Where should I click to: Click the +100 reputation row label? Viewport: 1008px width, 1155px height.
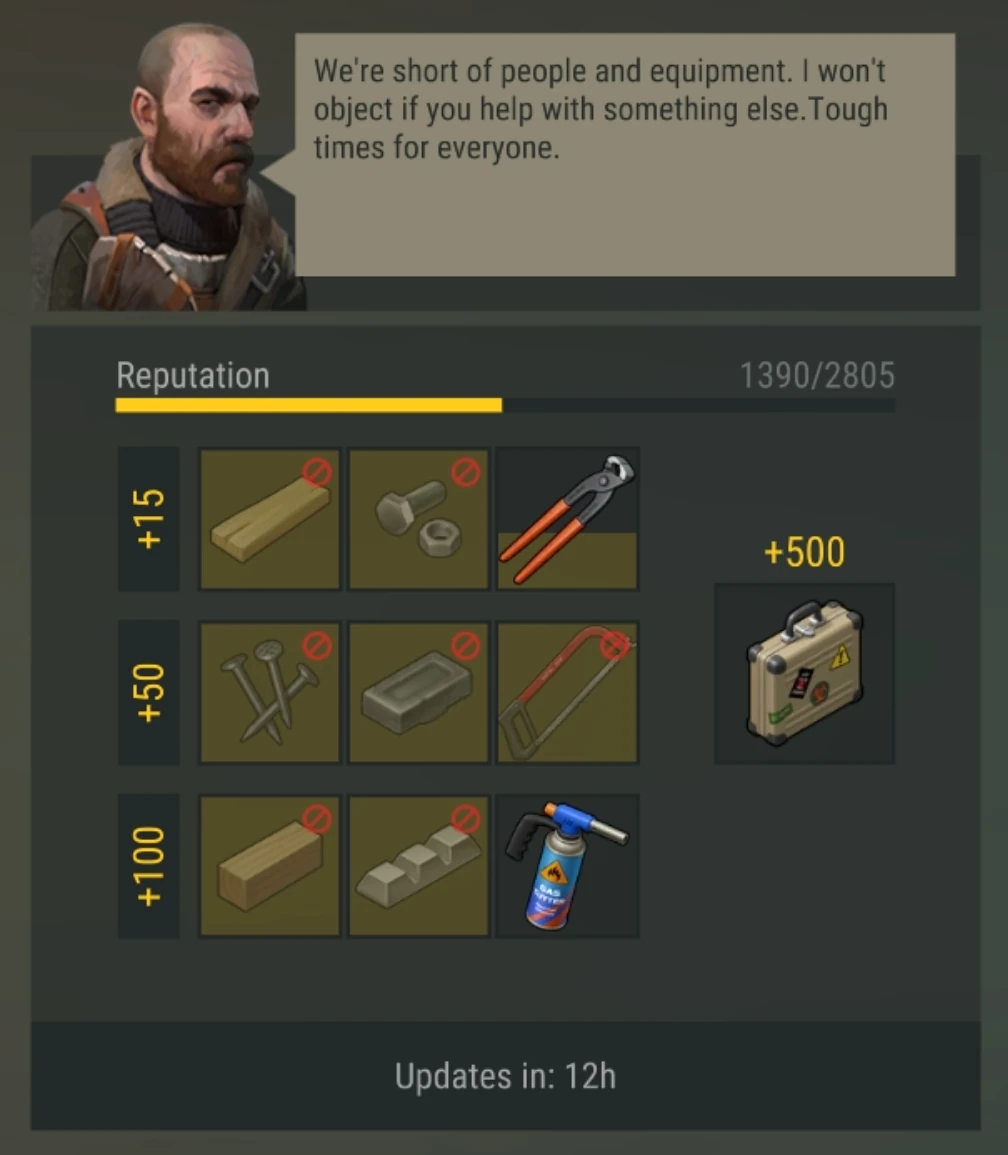point(149,866)
